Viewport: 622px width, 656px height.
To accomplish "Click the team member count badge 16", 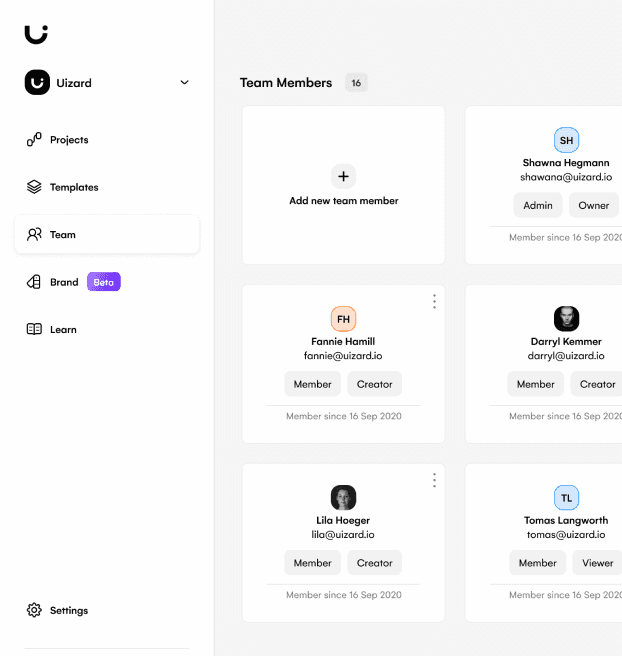I will [356, 83].
